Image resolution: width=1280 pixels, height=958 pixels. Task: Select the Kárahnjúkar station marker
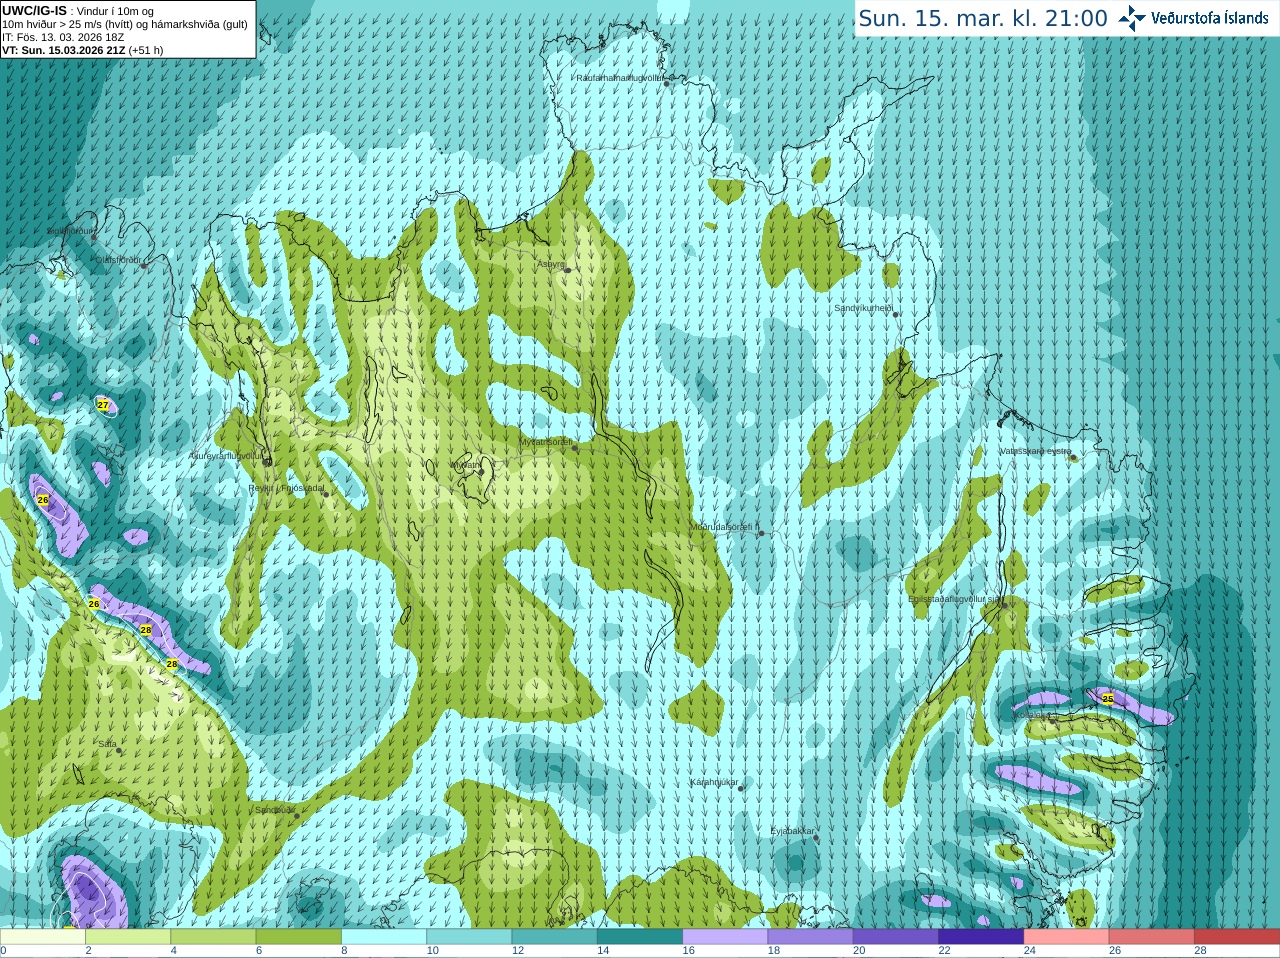(x=741, y=788)
